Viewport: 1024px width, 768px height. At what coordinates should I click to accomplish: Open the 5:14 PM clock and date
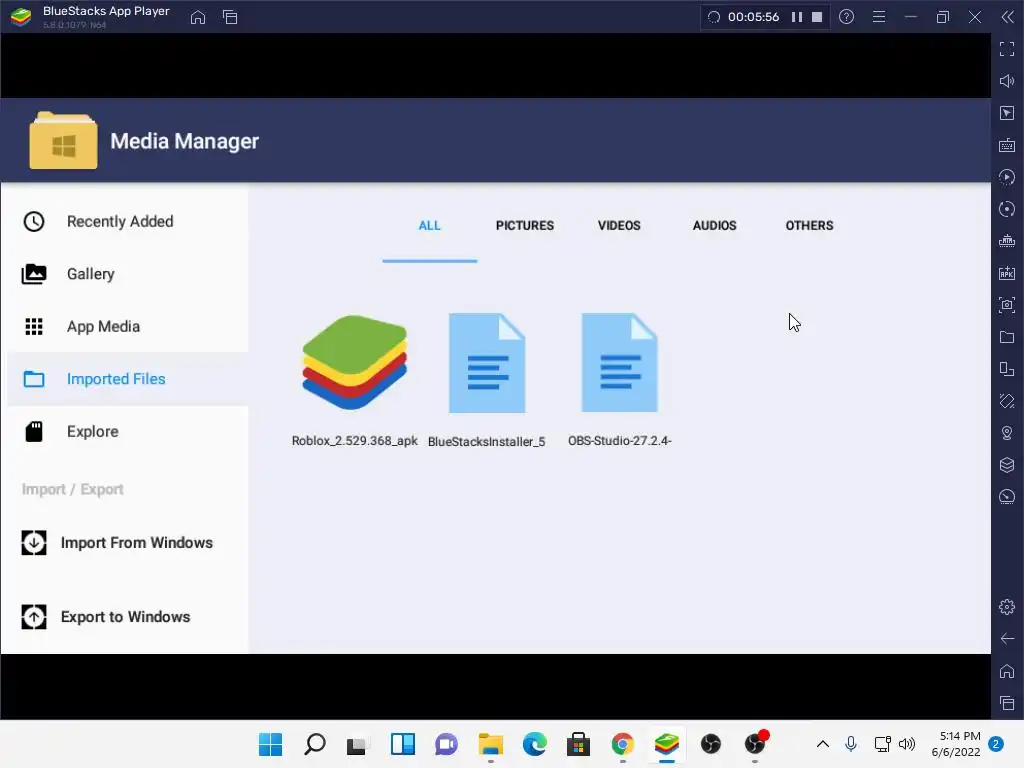coord(956,744)
